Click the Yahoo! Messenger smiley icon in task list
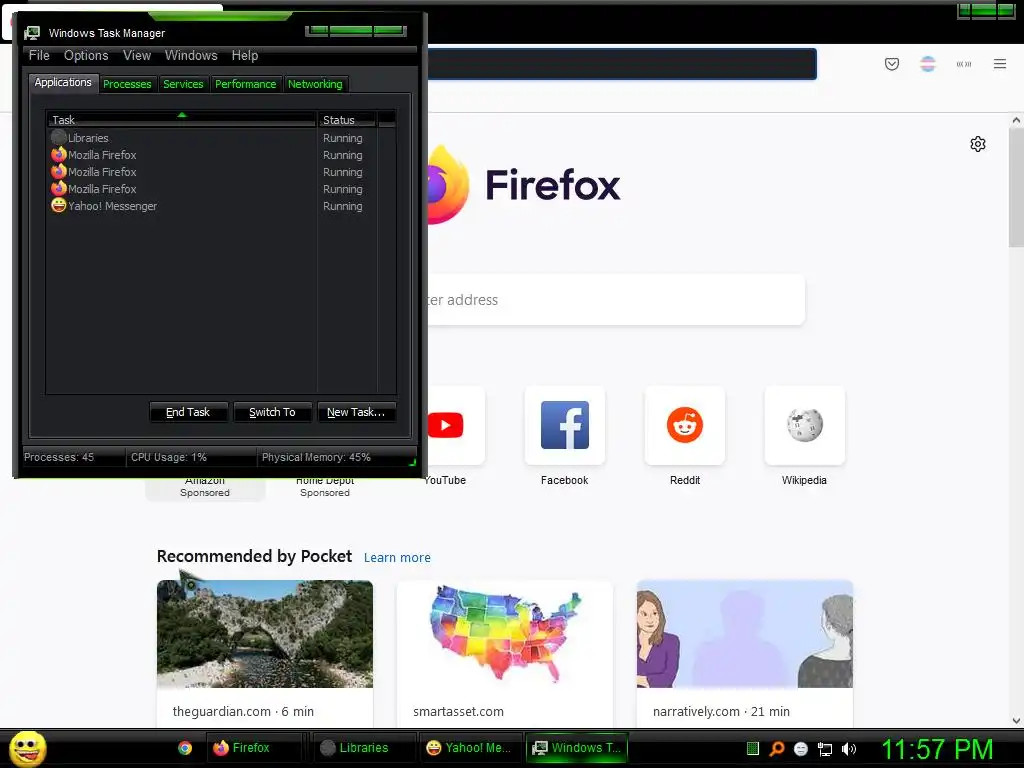Screen dimensions: 1024x768 click(x=59, y=205)
